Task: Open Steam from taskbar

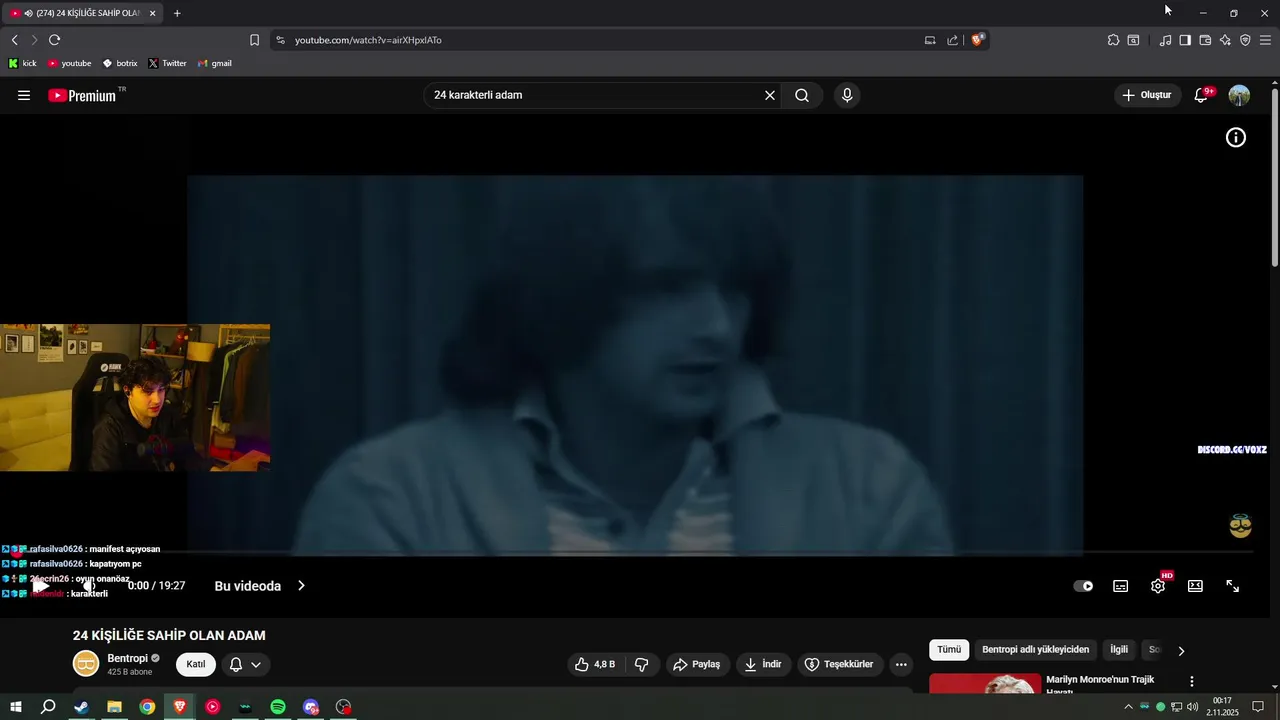Action: tap(81, 707)
